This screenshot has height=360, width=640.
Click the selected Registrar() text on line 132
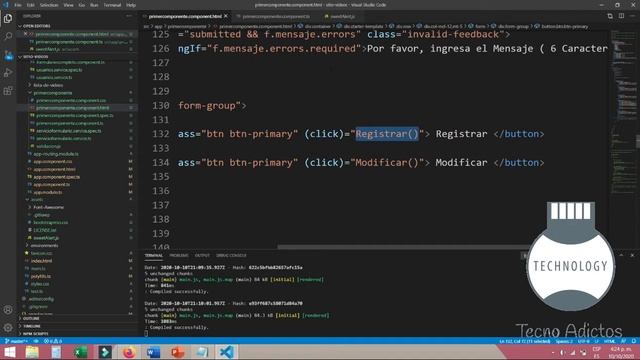[387, 134]
